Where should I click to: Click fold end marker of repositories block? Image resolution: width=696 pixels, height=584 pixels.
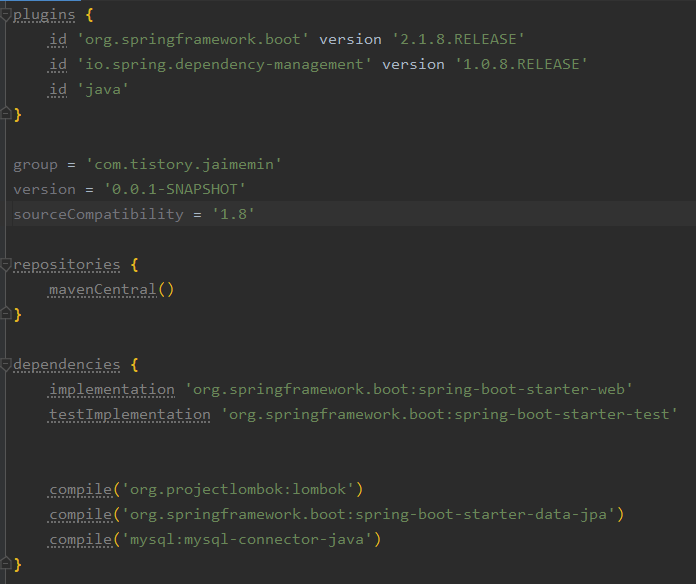pyautogui.click(x=5, y=313)
